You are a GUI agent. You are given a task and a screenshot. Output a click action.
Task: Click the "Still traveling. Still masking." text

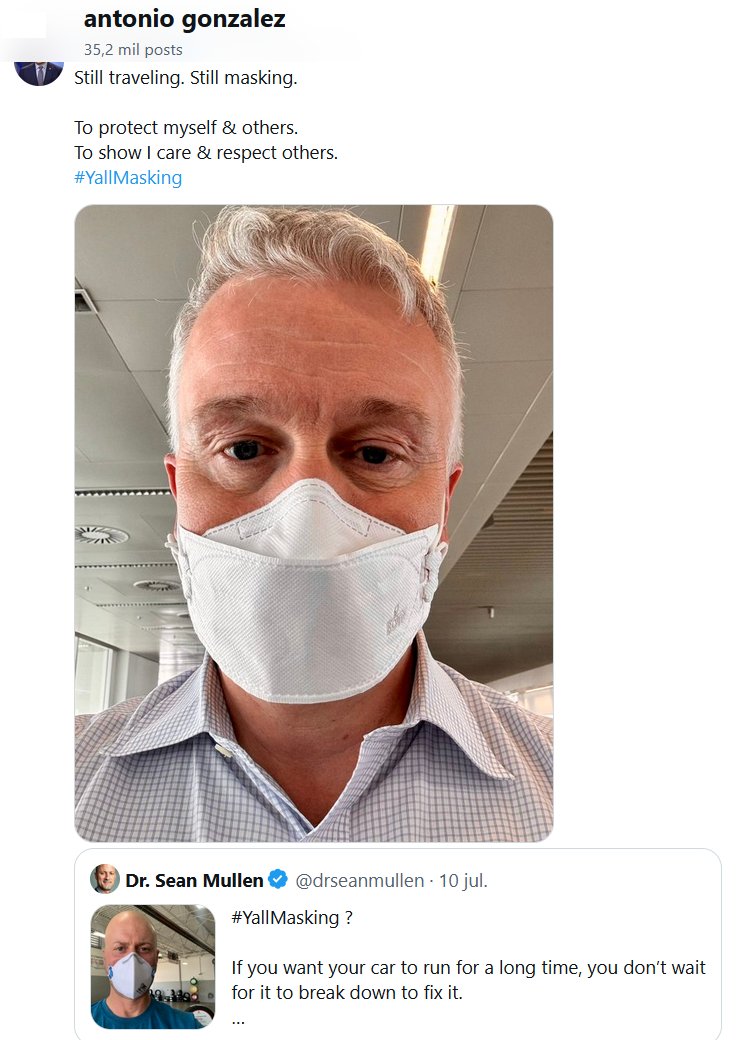coord(185,77)
